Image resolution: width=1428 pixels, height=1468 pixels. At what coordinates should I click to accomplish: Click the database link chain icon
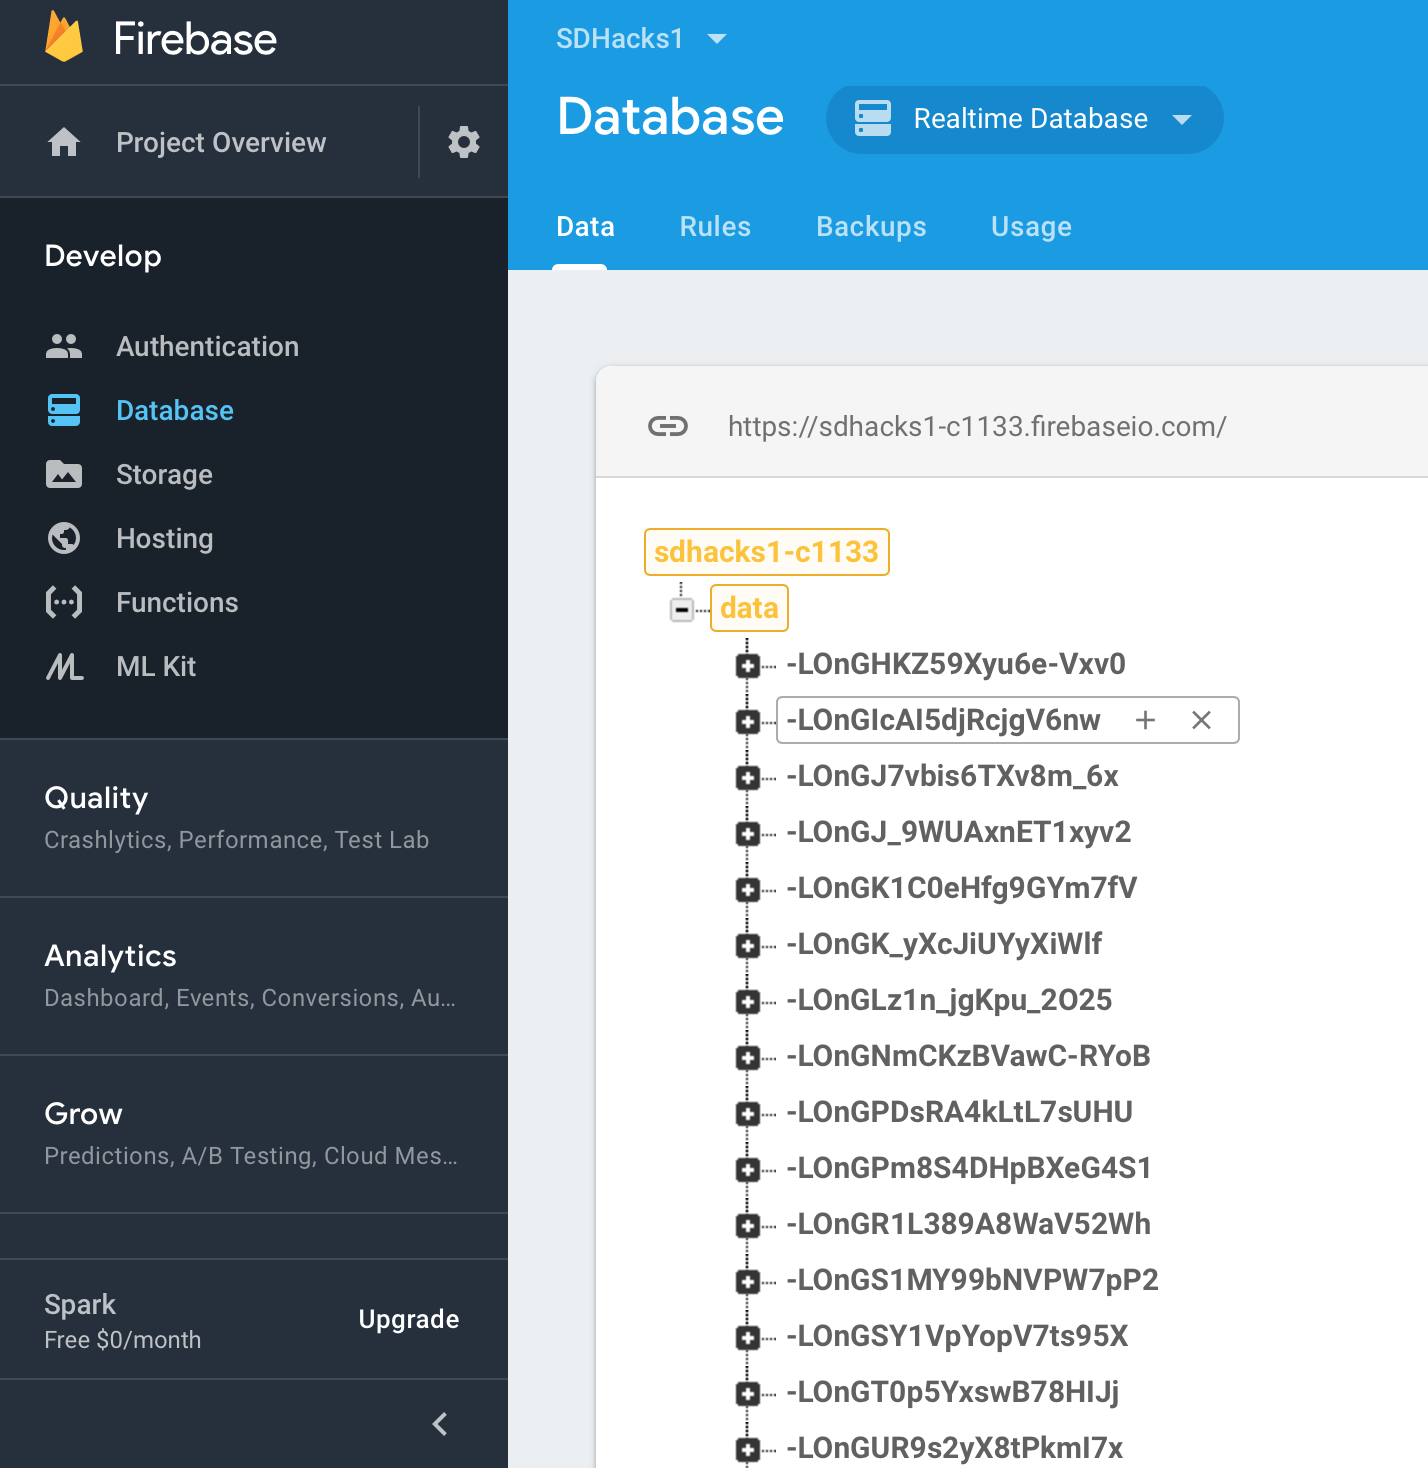pyautogui.click(x=668, y=427)
